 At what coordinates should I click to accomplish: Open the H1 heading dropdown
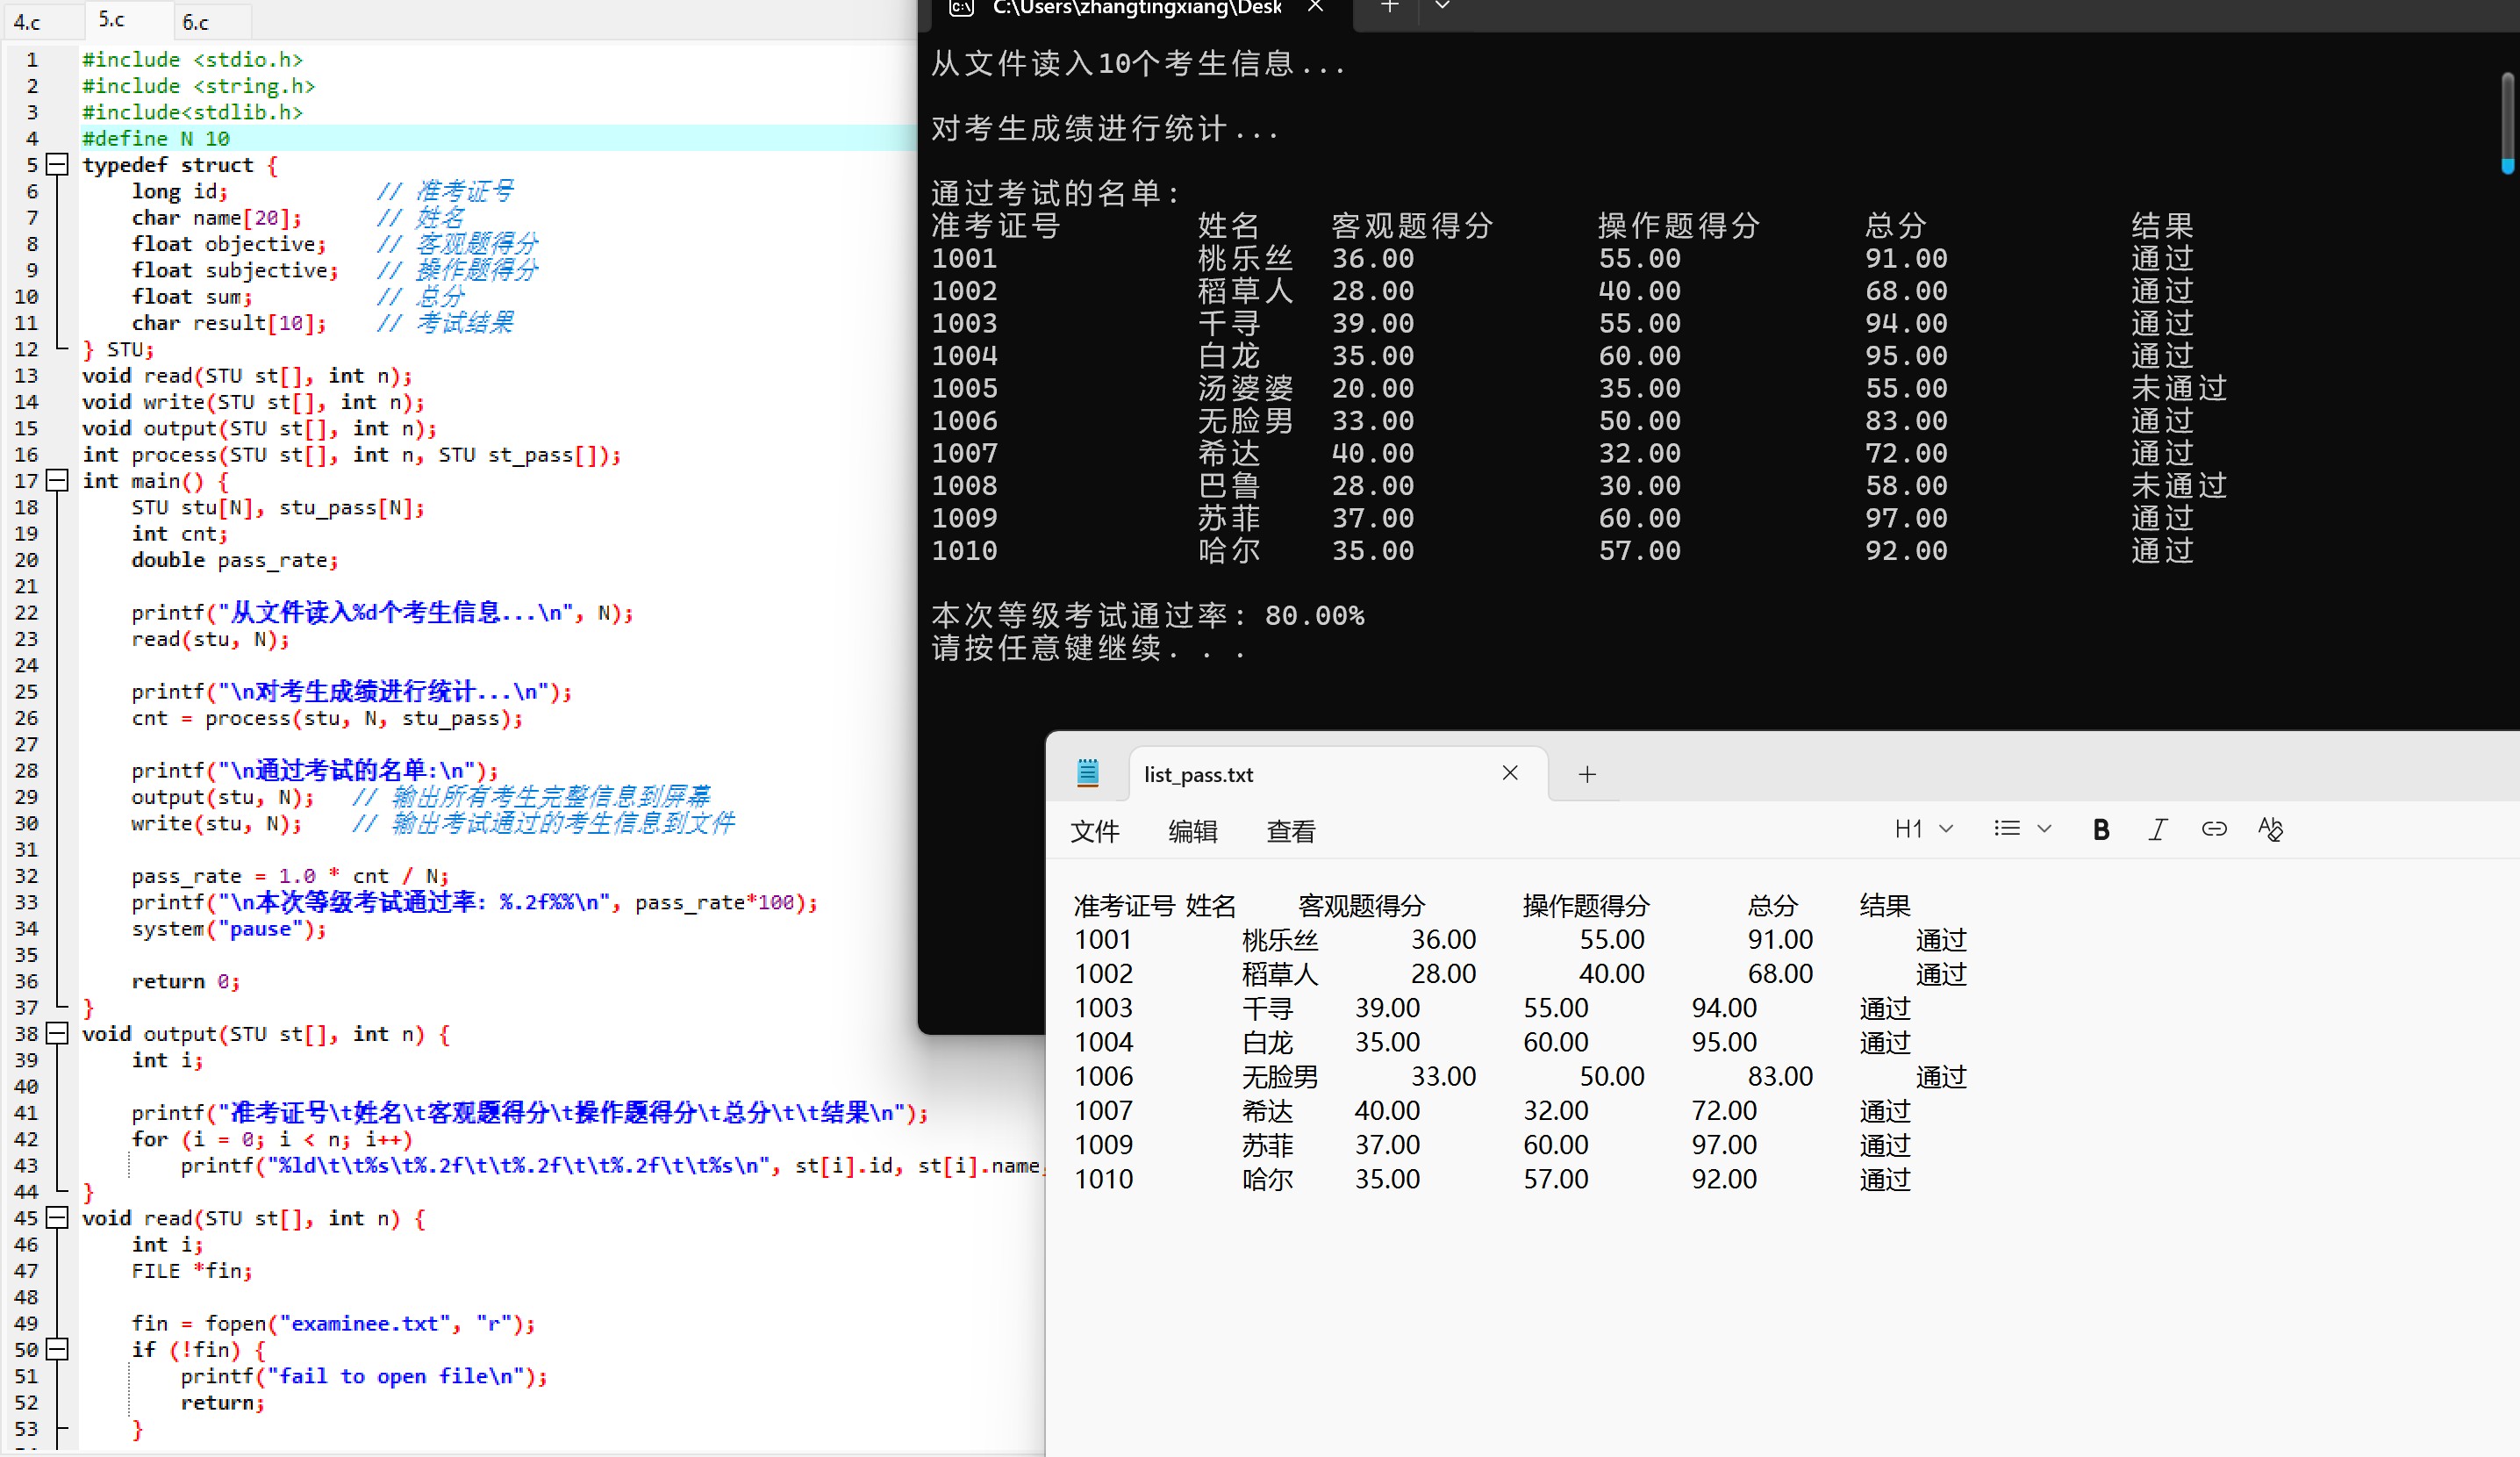(x=1923, y=829)
